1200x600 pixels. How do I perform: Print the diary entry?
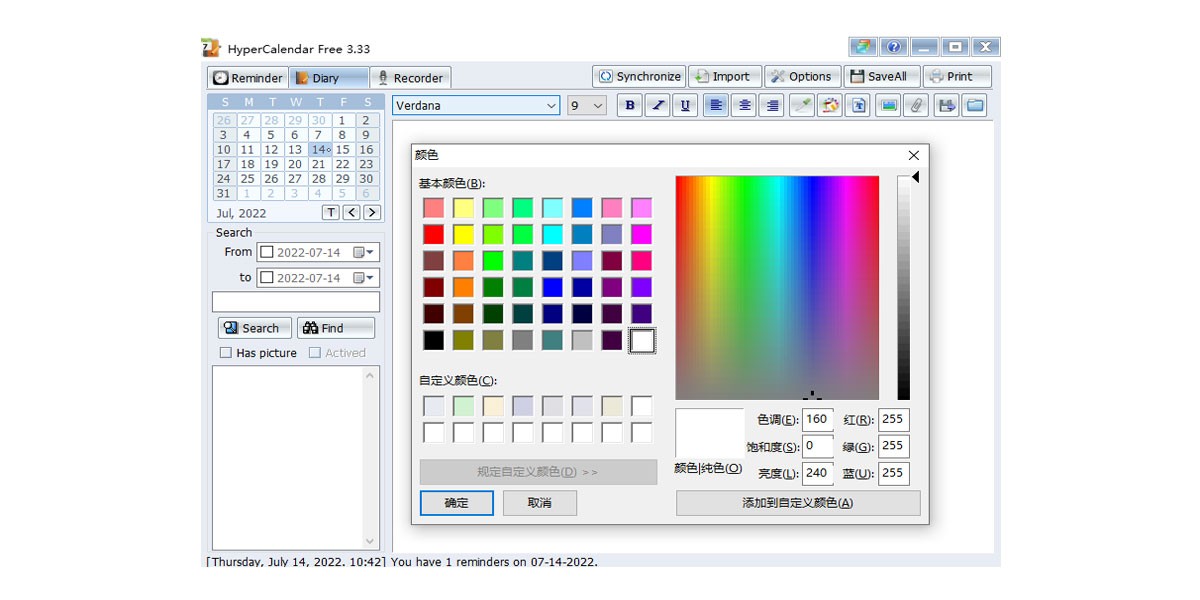coord(957,76)
